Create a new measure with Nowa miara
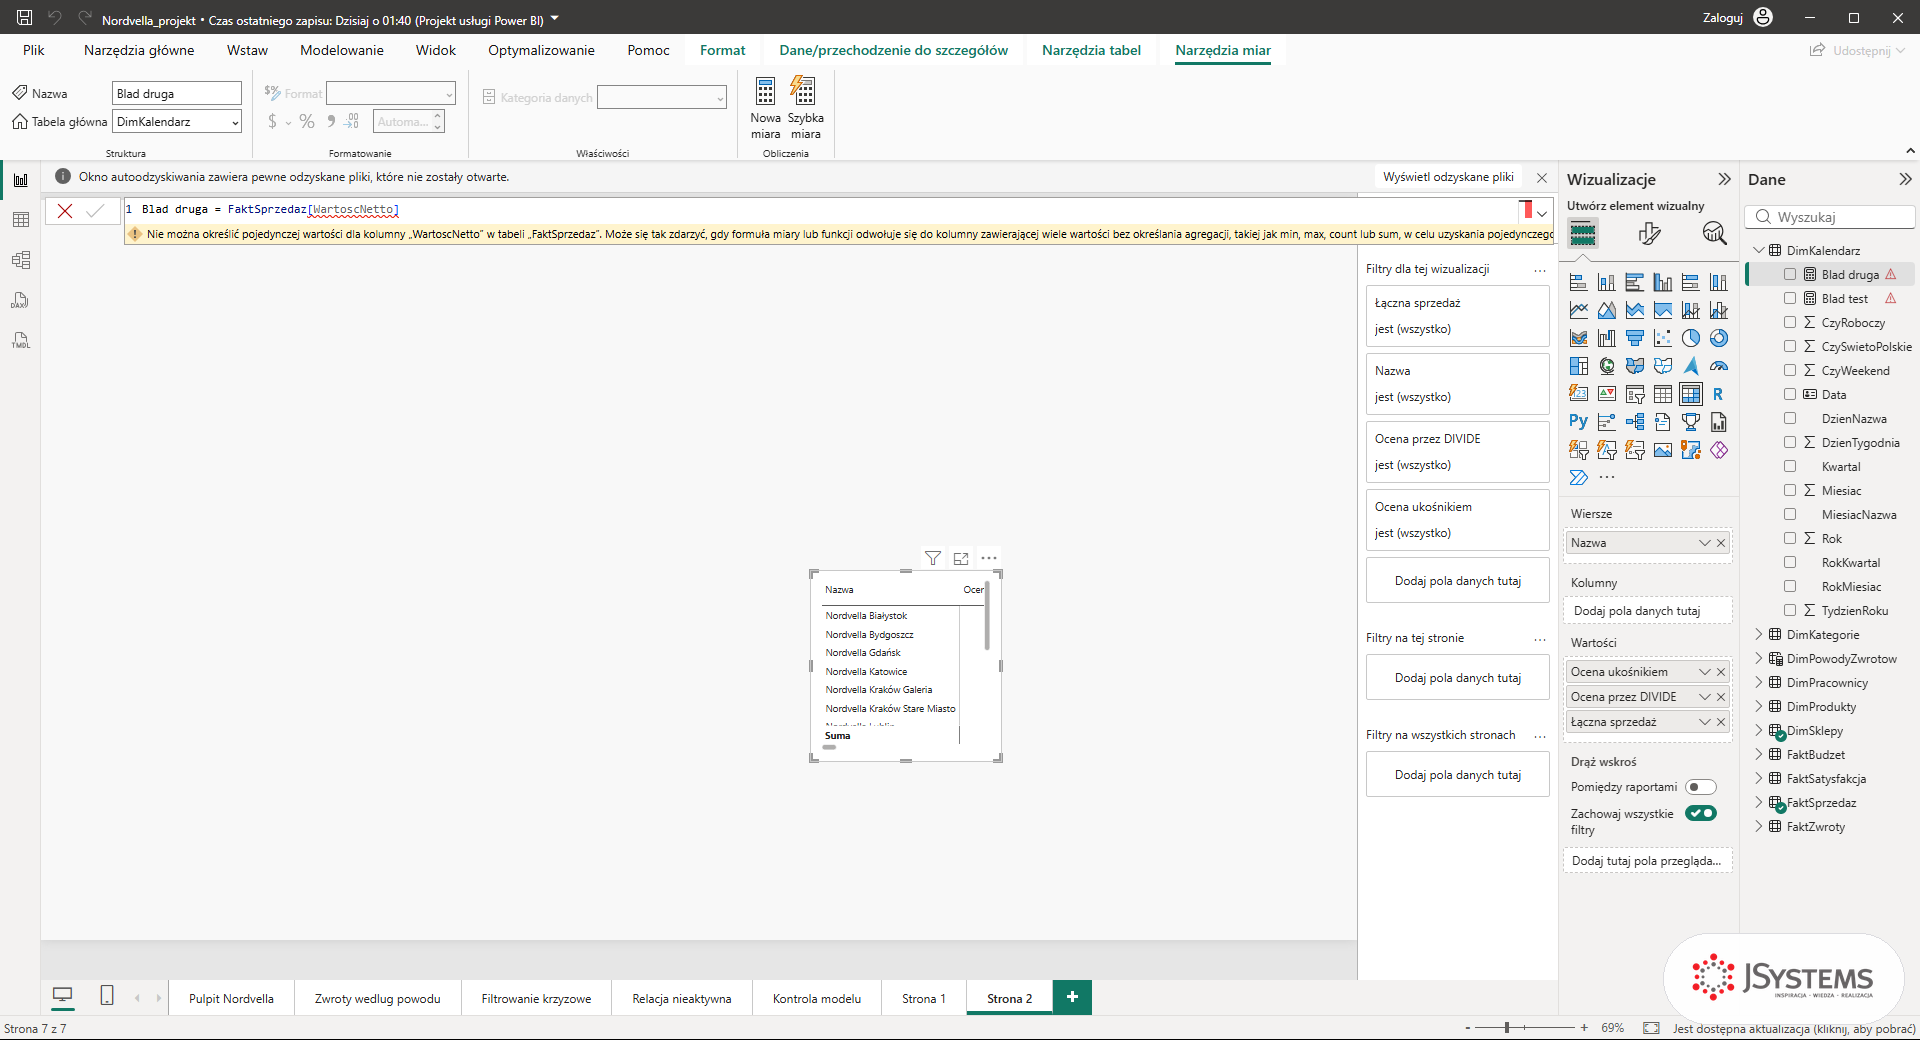Screen dimensions: 1920x1040 click(x=765, y=108)
